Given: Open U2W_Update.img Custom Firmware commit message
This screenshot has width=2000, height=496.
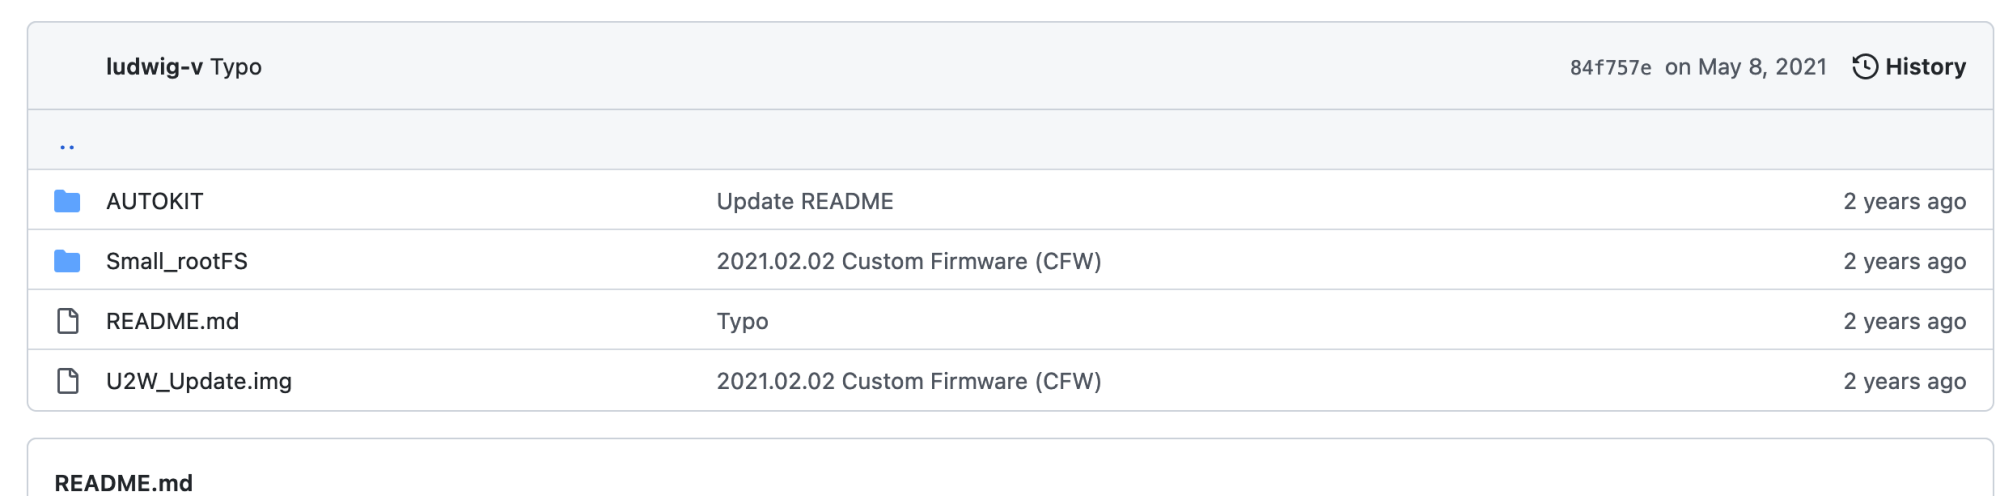Looking at the screenshot, I should point(908,381).
